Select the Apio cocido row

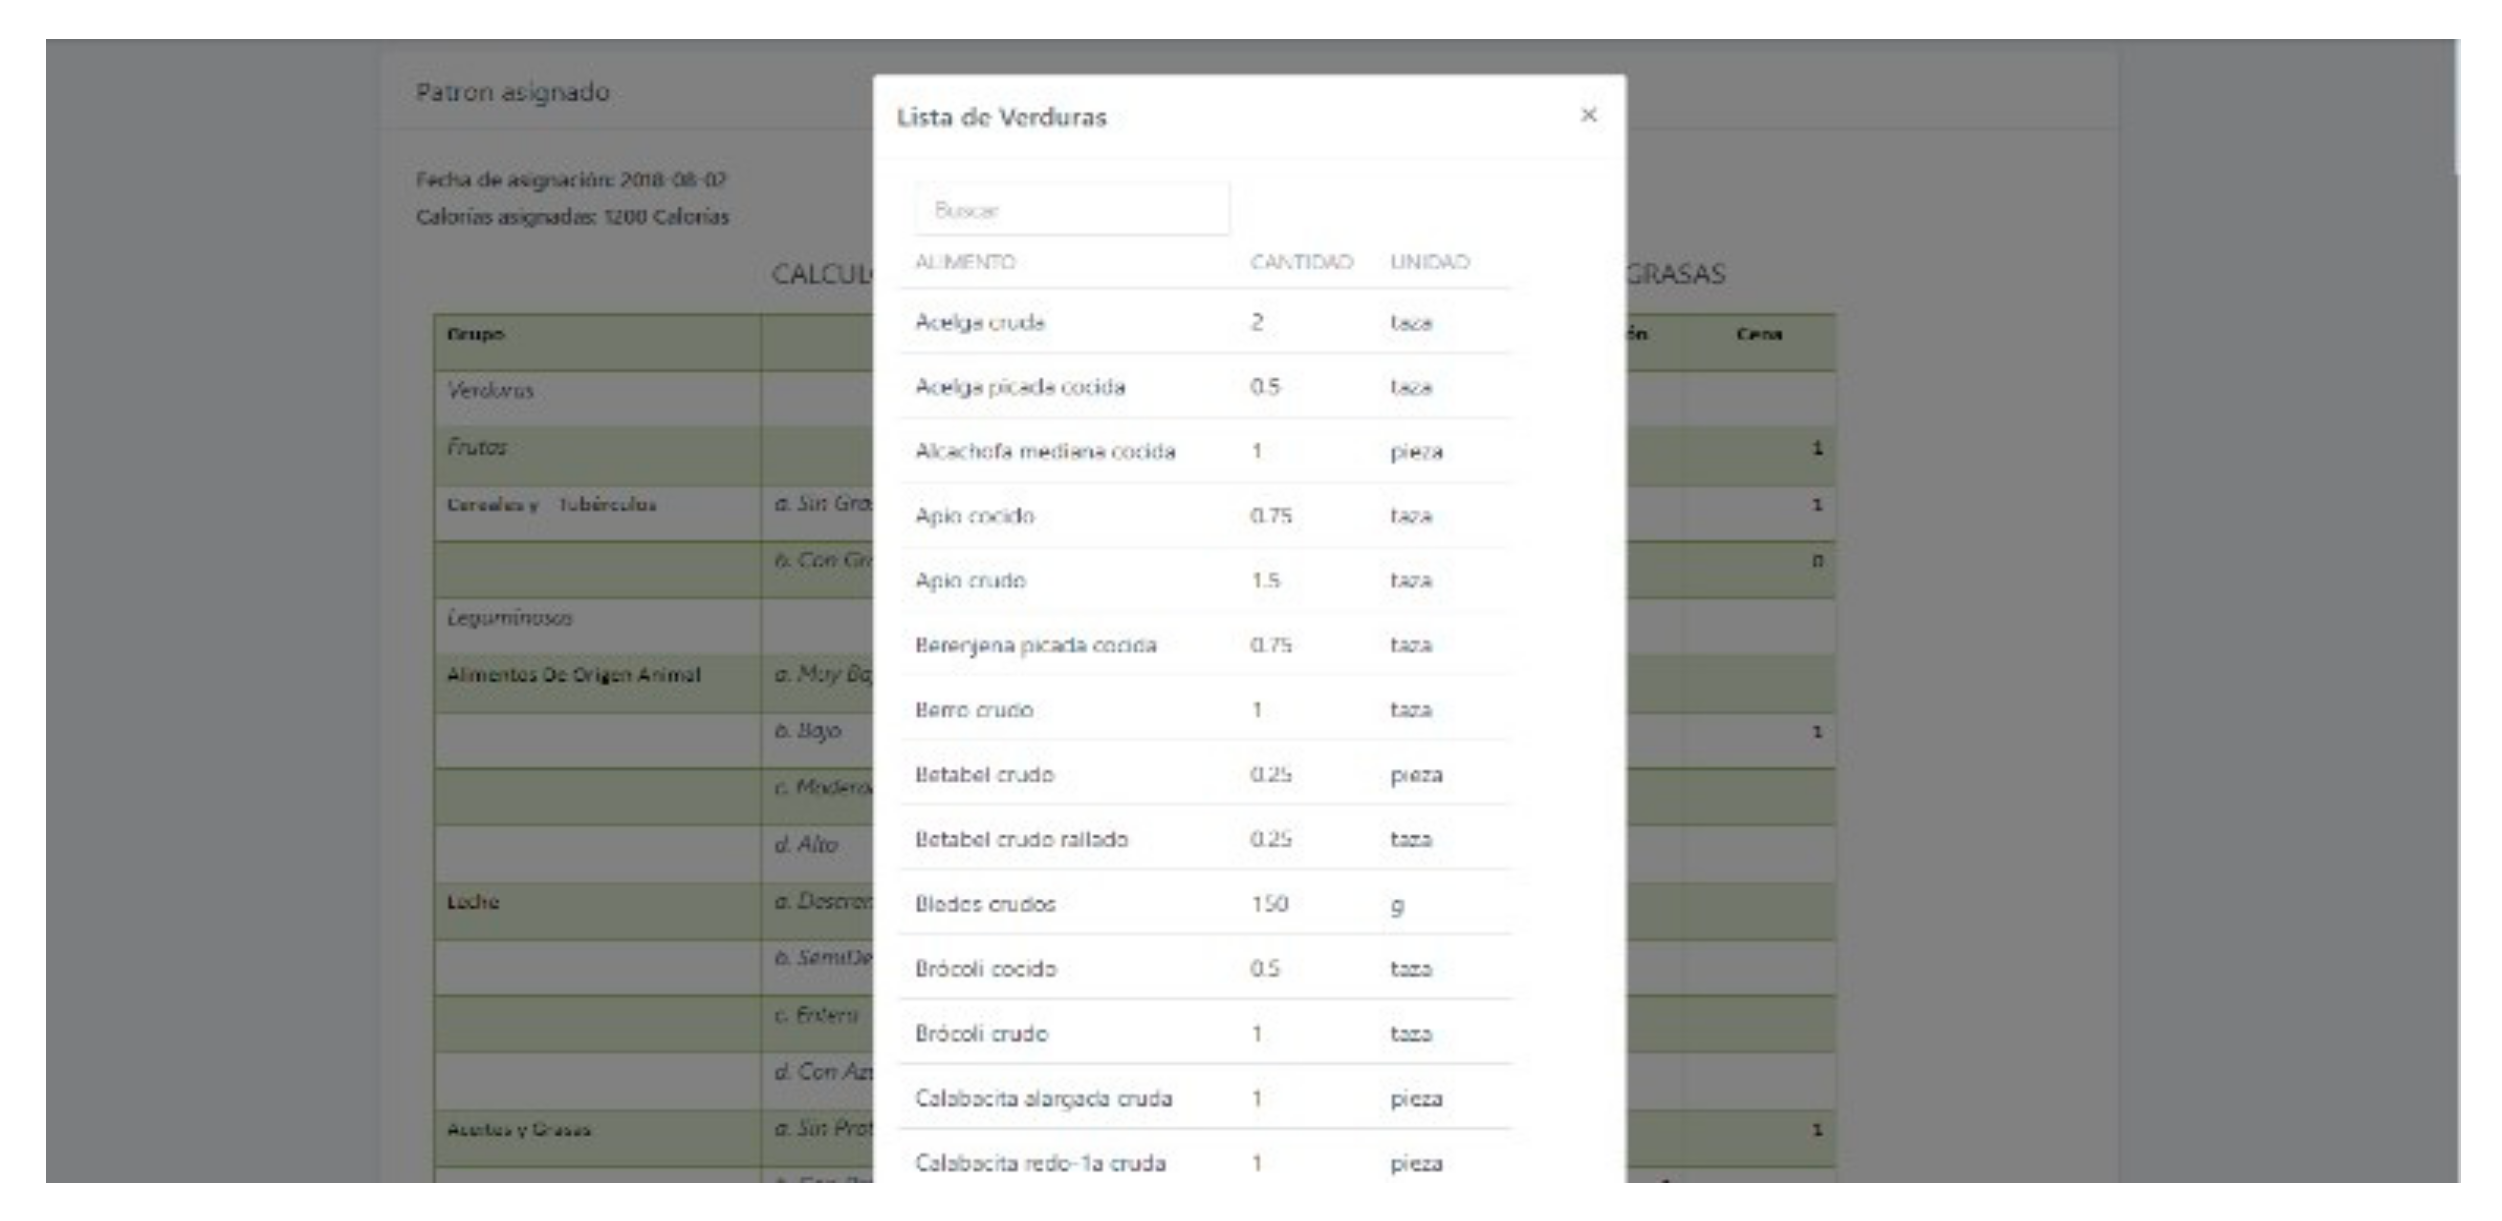(x=975, y=516)
